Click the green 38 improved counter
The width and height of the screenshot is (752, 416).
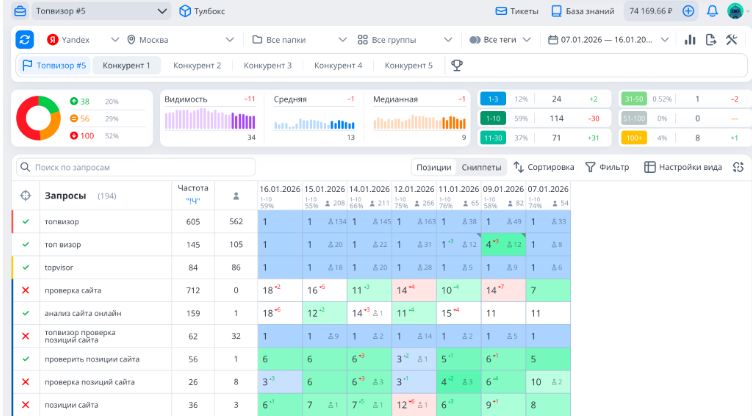coord(80,101)
